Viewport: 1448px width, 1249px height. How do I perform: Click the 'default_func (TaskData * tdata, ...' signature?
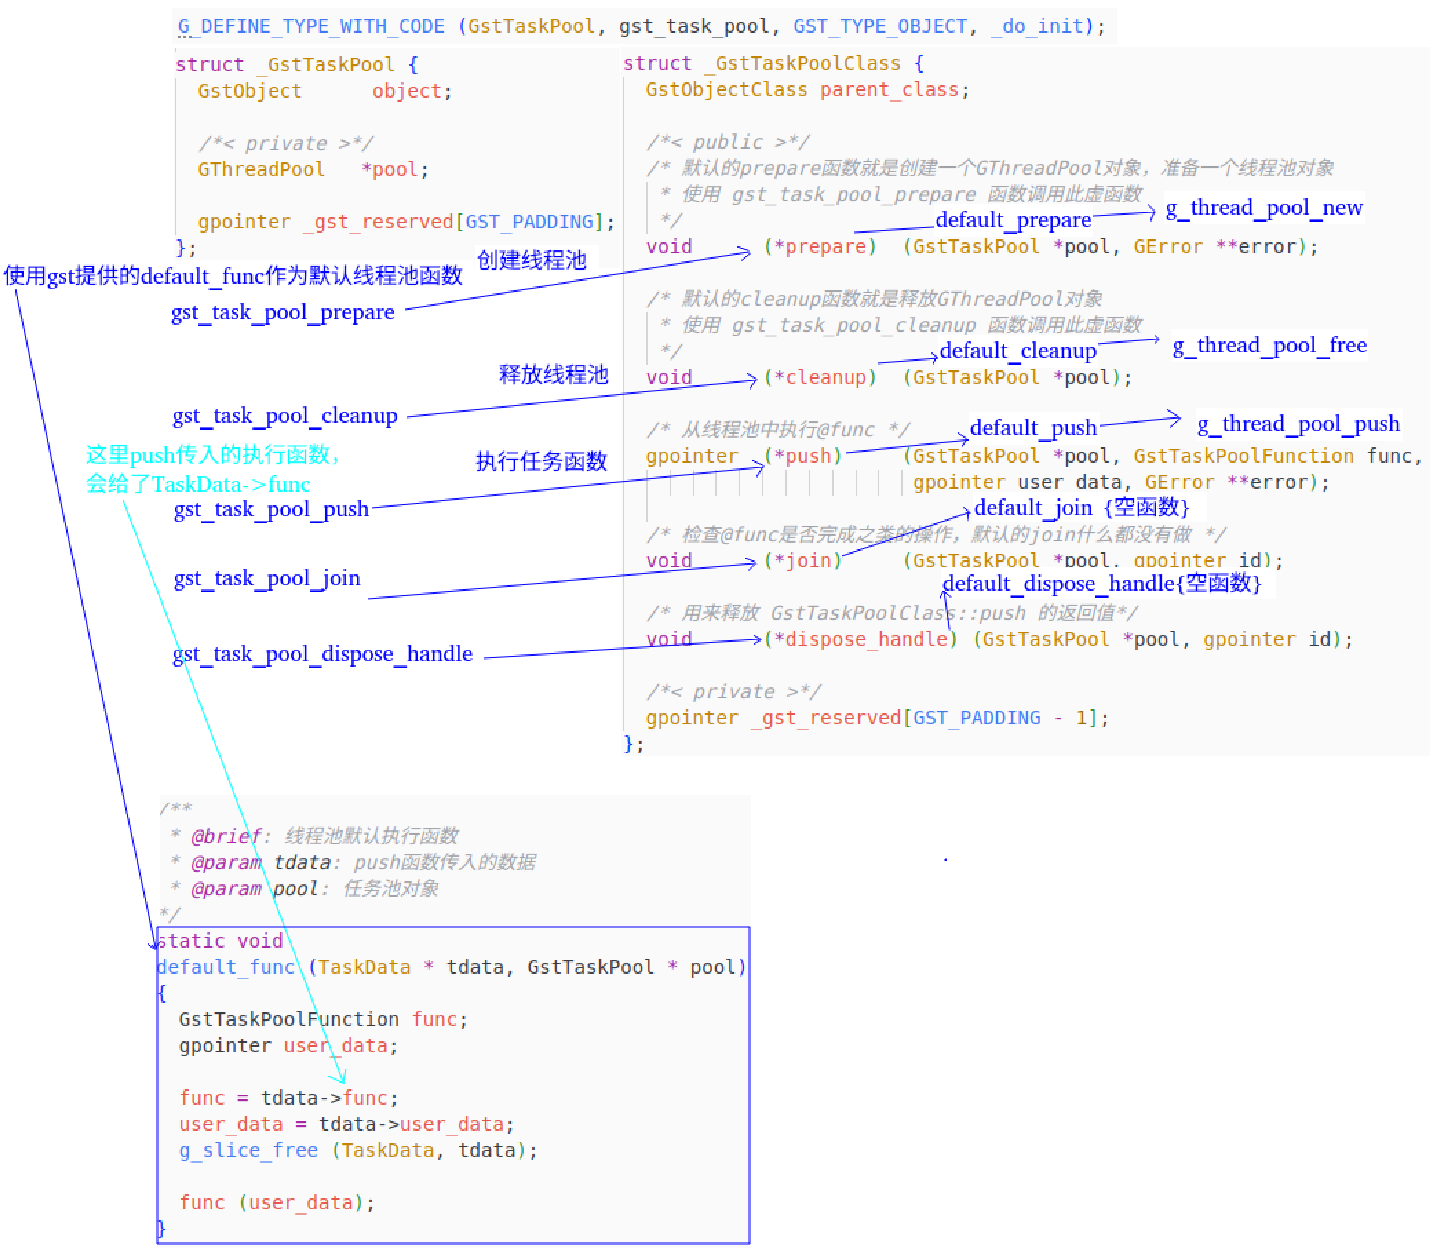(452, 967)
